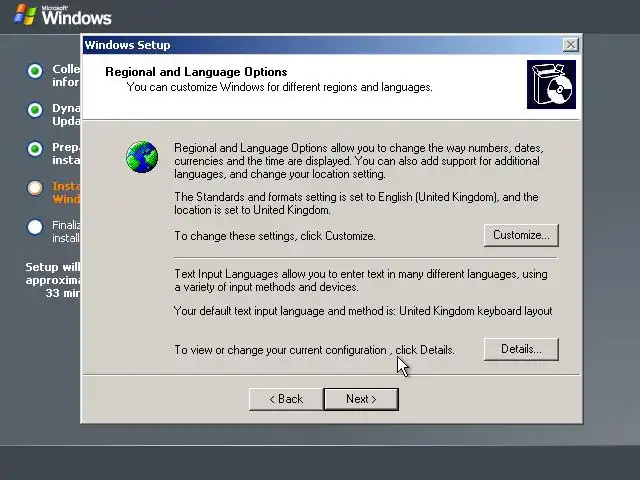Select the orange Installing Windows step indicator
The height and width of the screenshot is (480, 640).
pyautogui.click(x=35, y=188)
